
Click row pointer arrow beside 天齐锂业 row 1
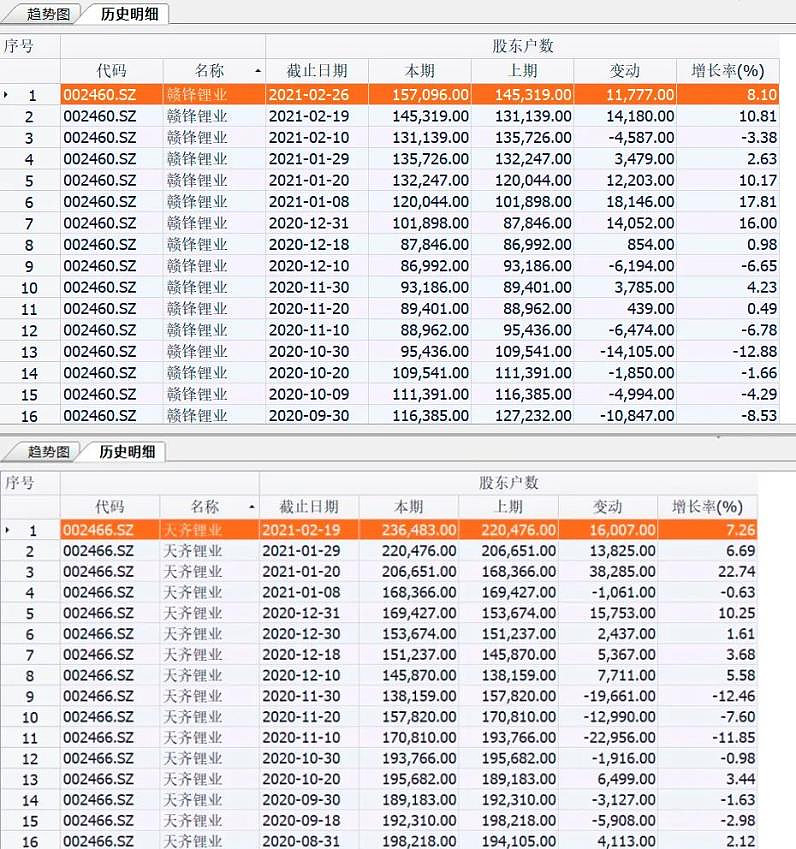coord(7,530)
